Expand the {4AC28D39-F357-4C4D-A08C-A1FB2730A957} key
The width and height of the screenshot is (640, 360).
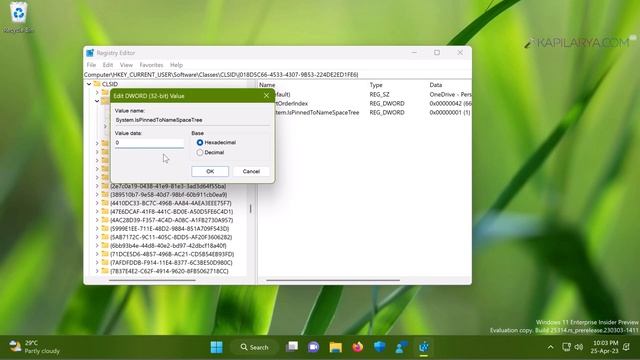pos(97,220)
